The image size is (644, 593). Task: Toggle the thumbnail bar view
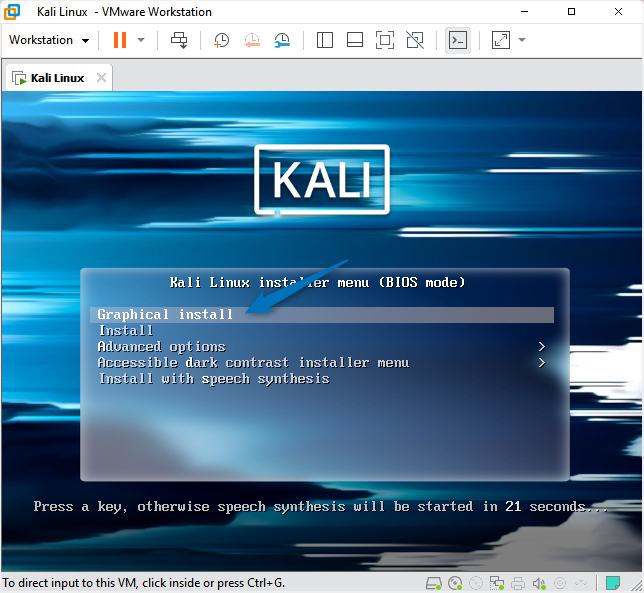[355, 40]
